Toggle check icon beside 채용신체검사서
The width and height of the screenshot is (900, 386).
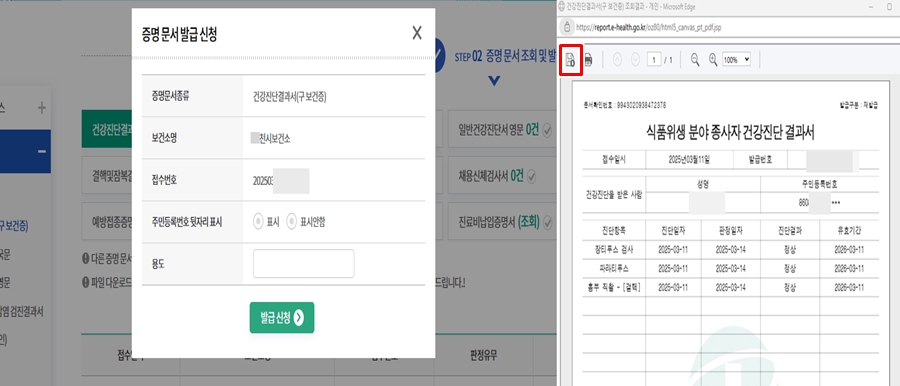[531, 176]
